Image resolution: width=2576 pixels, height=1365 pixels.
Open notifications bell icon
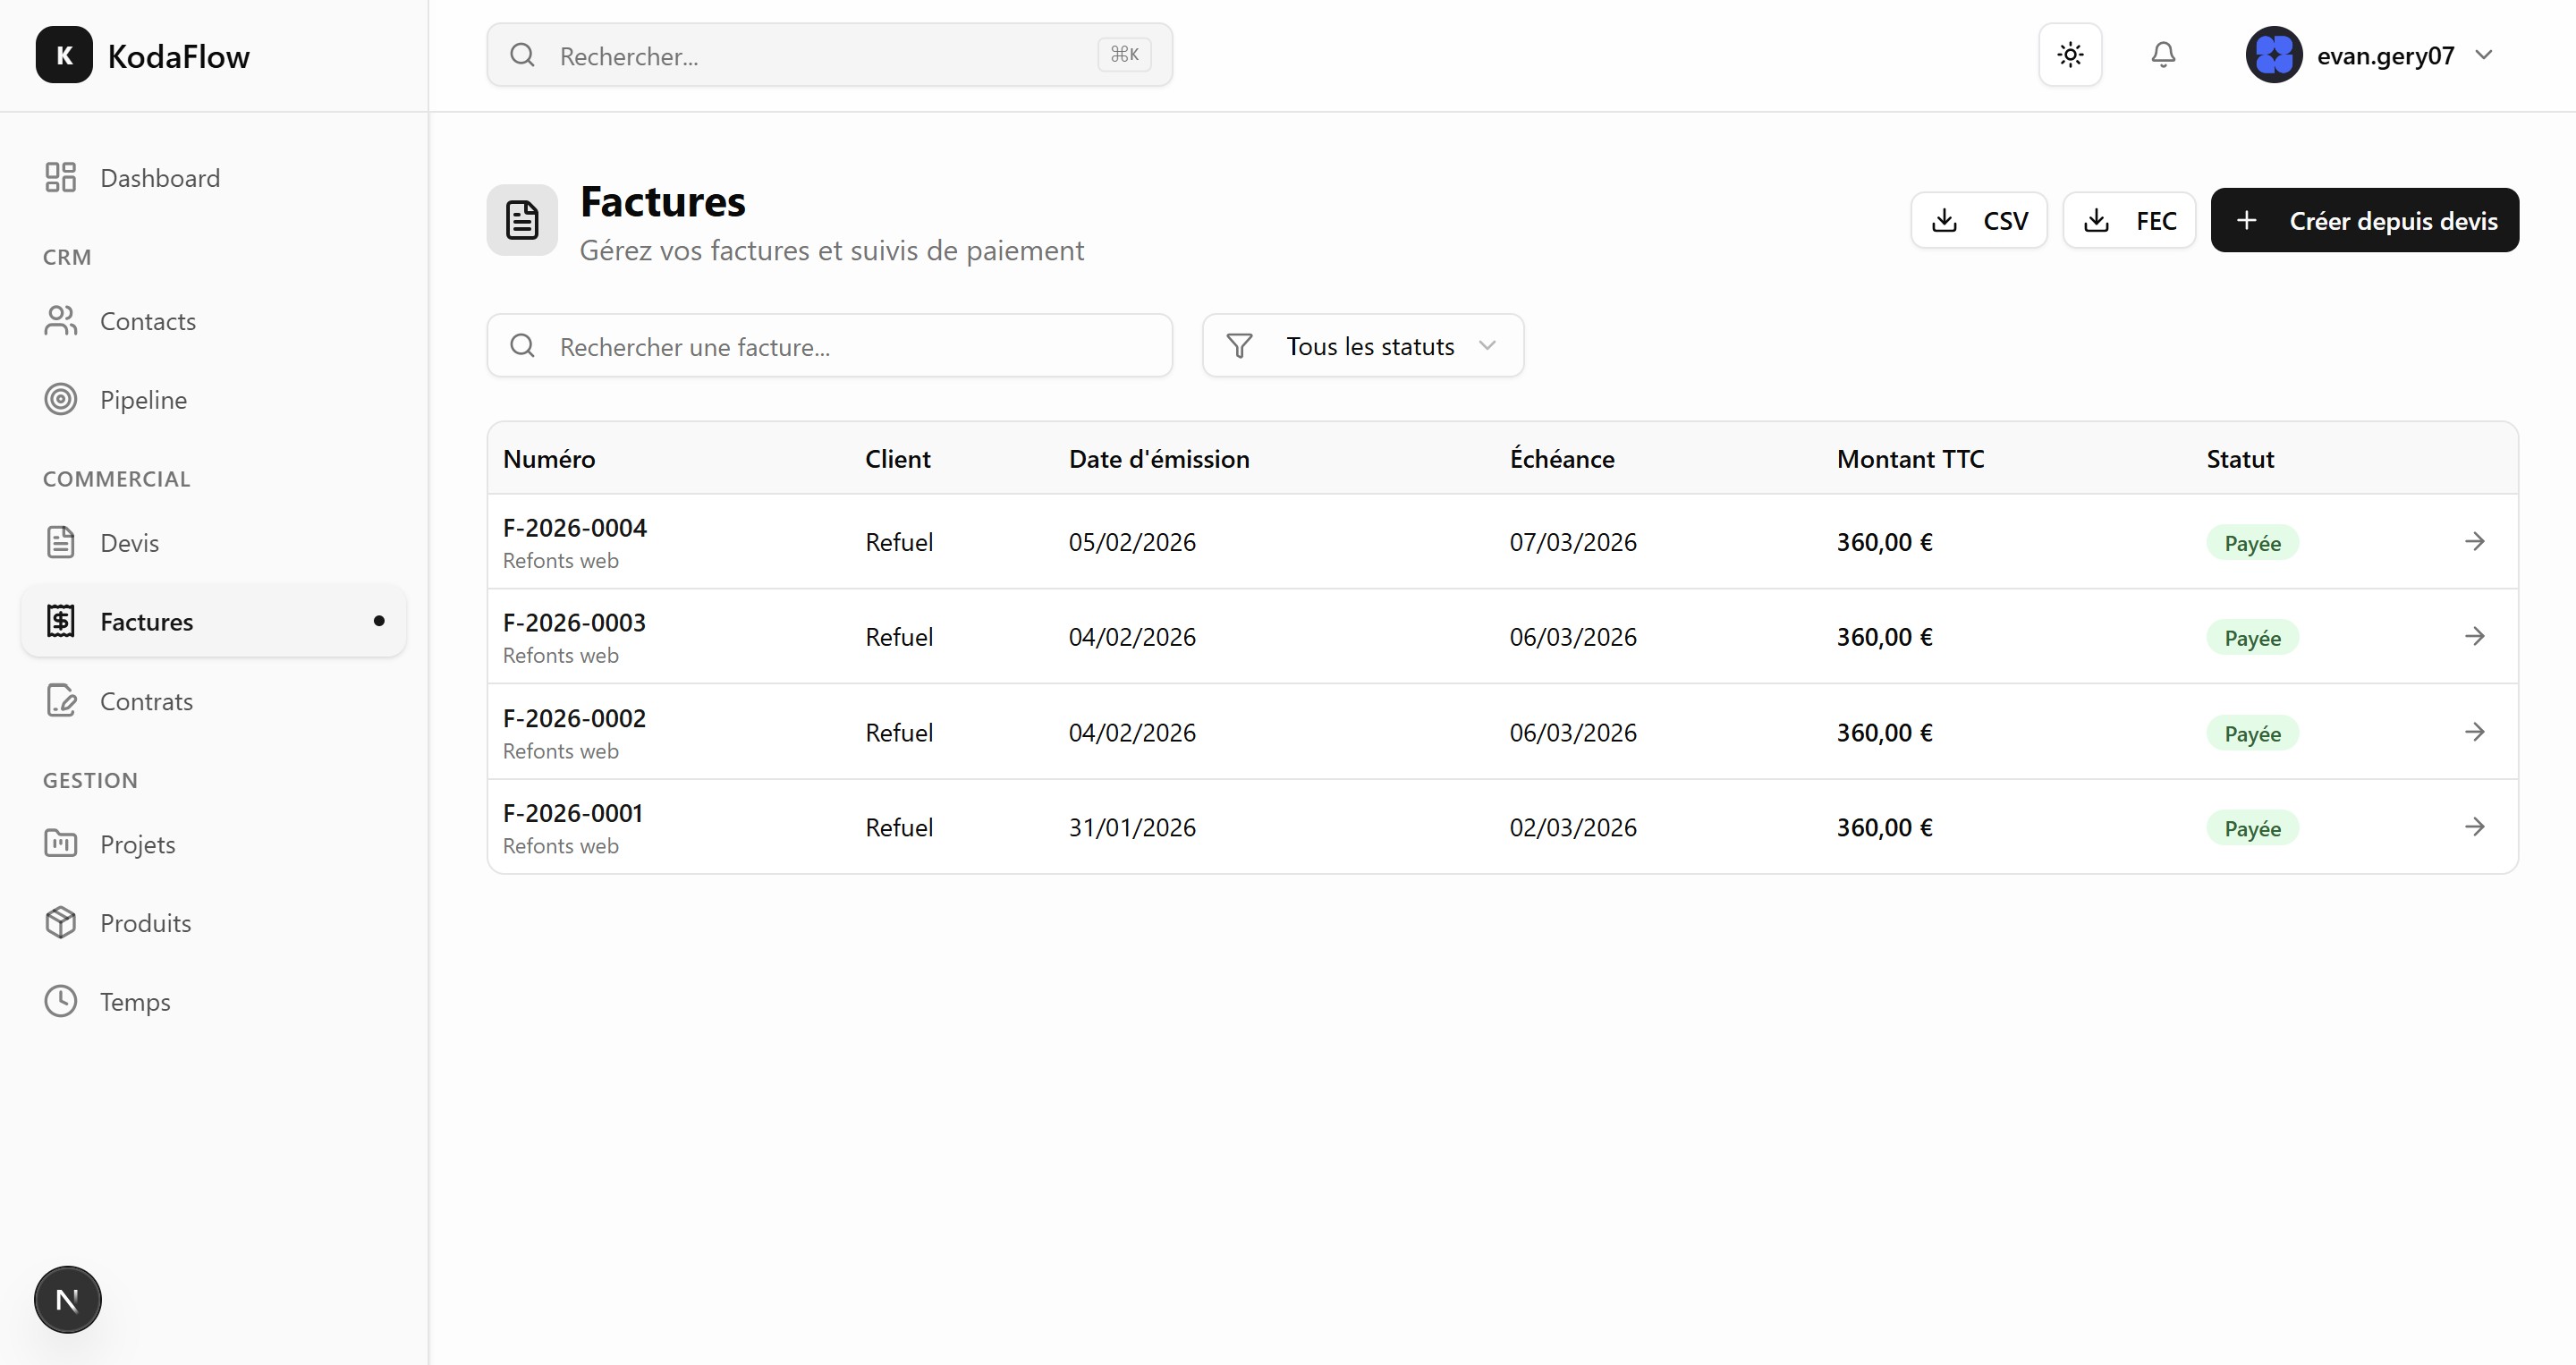2163,55
